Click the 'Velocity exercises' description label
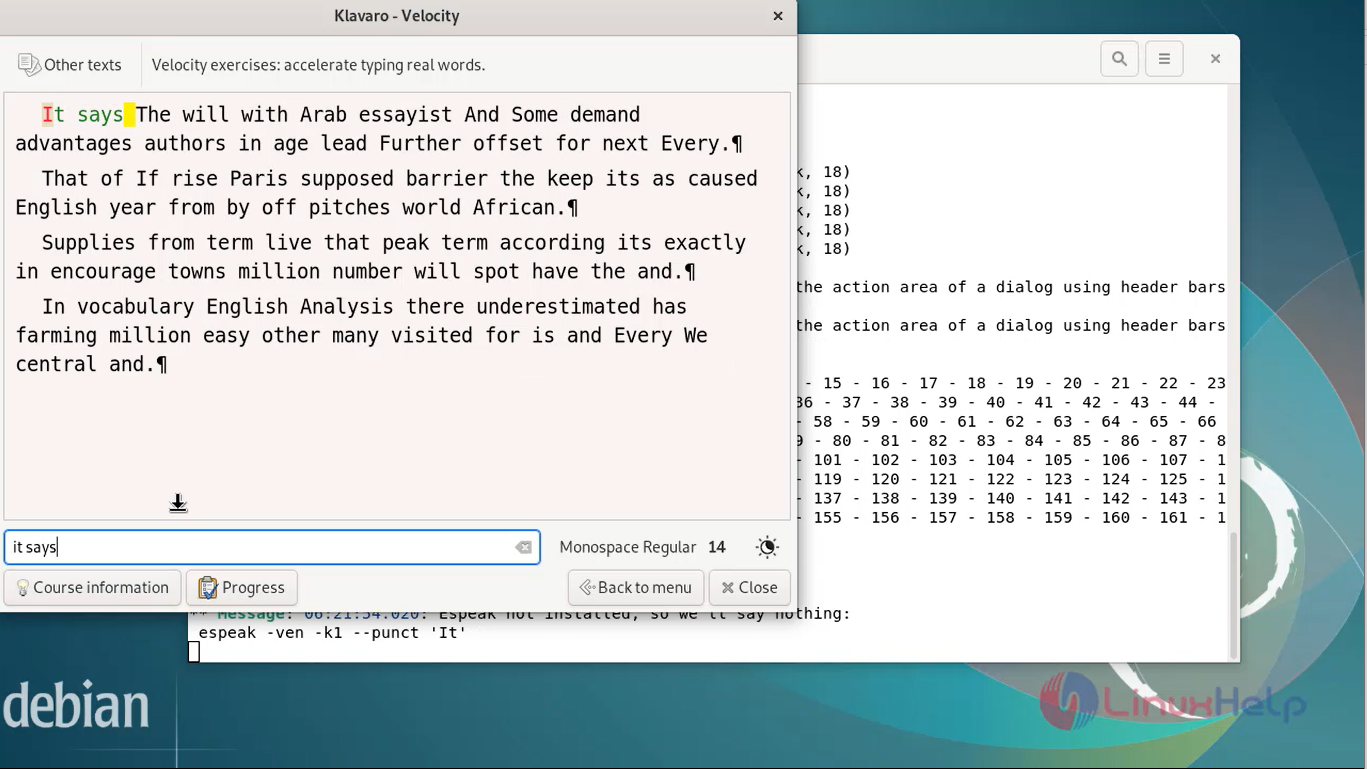1367x769 pixels. click(318, 65)
